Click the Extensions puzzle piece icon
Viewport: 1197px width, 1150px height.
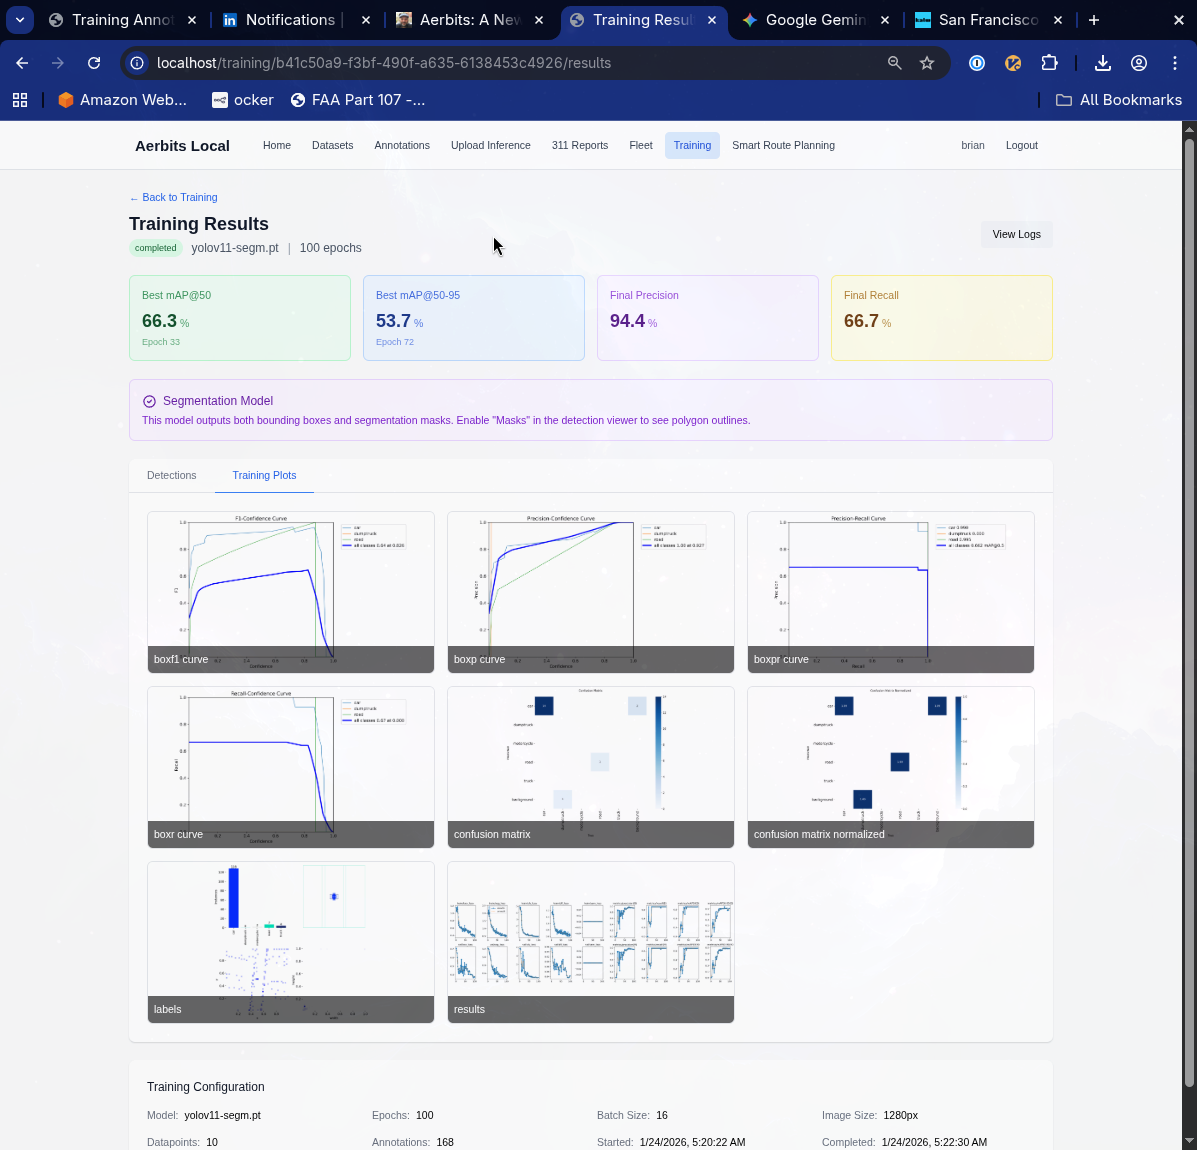[x=1049, y=62]
